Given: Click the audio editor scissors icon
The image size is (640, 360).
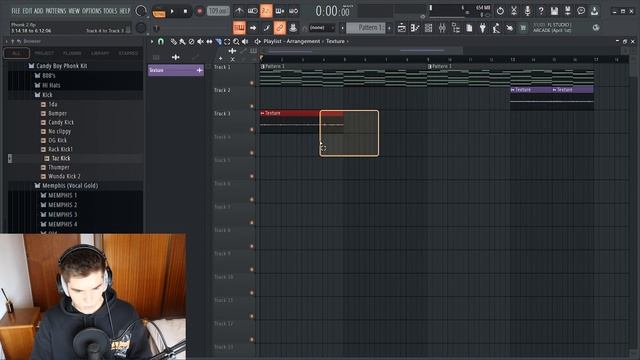Looking at the screenshot, I should [x=514, y=11].
